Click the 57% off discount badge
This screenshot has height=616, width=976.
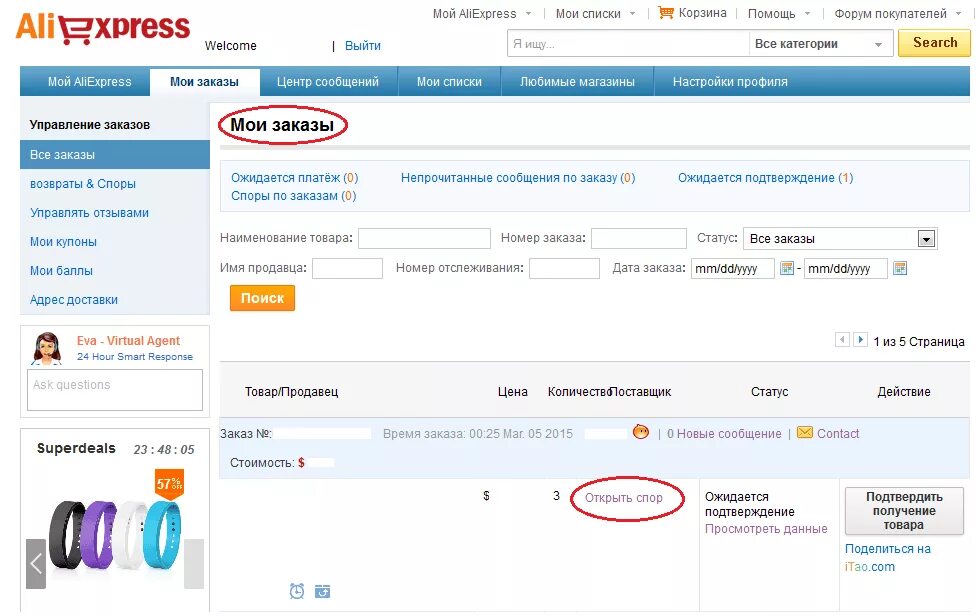169,484
